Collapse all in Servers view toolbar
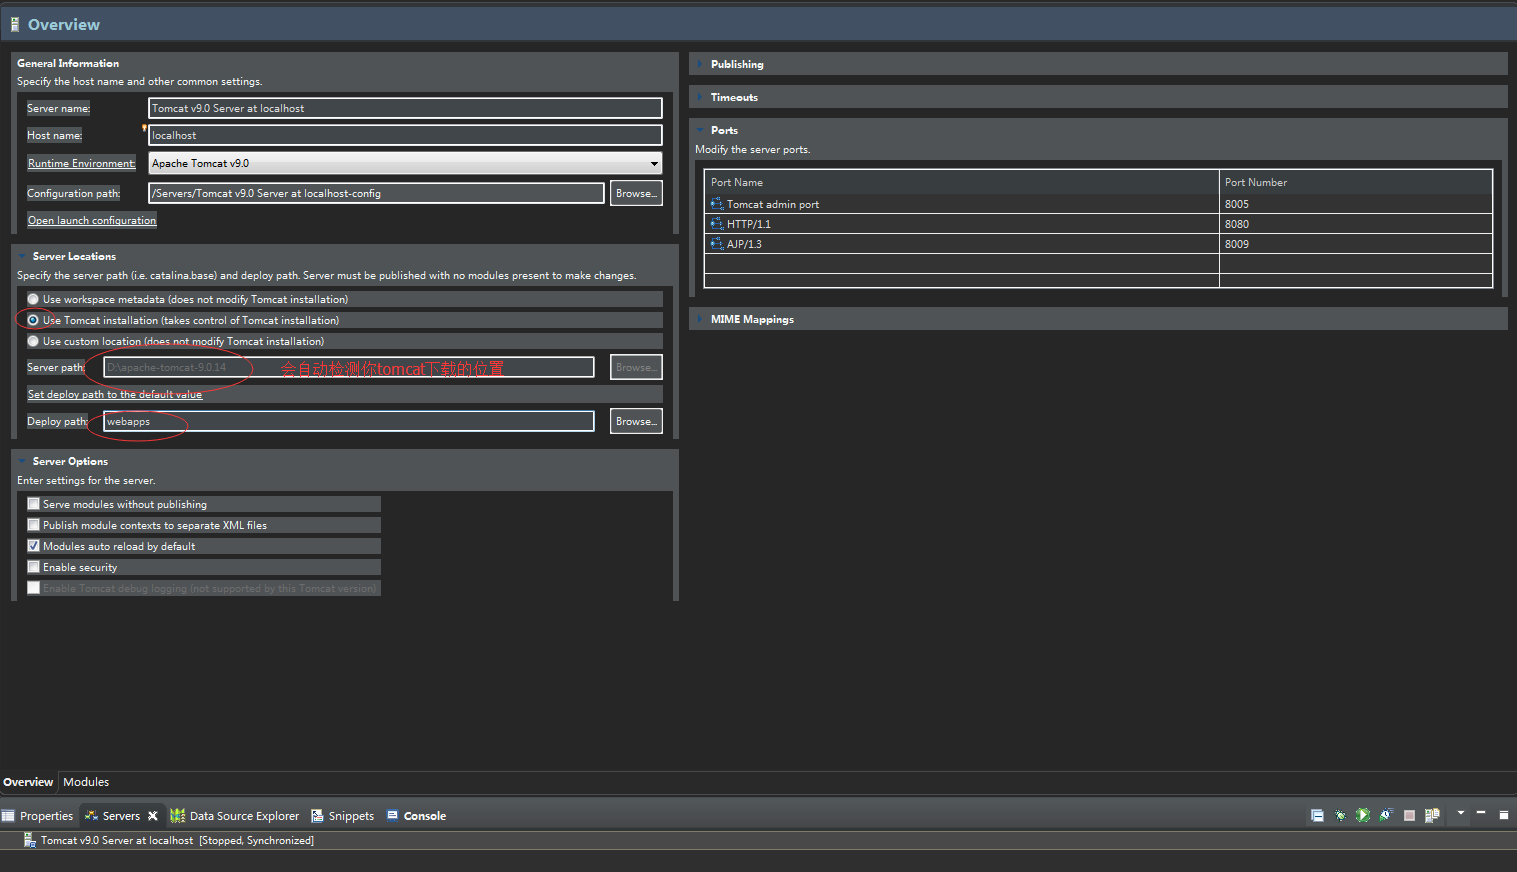Screen dimensions: 1517x872 click(1317, 816)
